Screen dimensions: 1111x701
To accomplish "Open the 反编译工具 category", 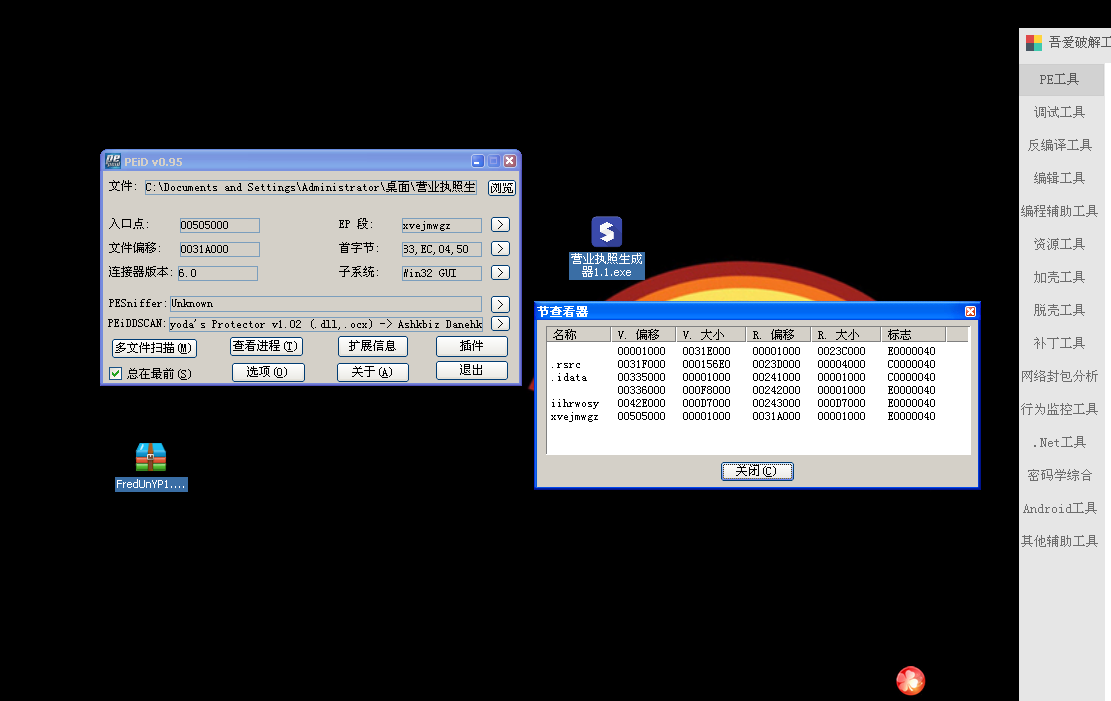I will (x=1060, y=145).
